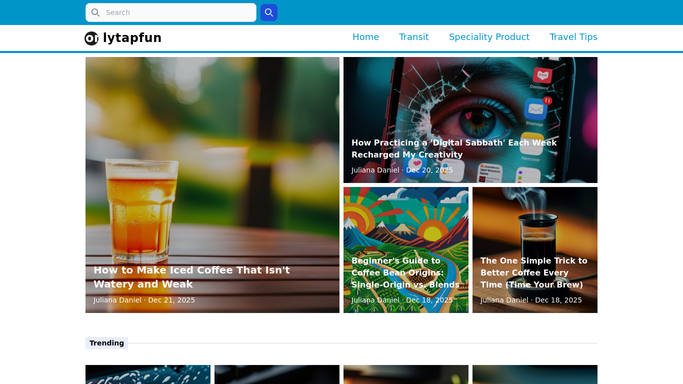683x384 pixels.
Task: Click the Trending section label
Action: pyautogui.click(x=107, y=343)
